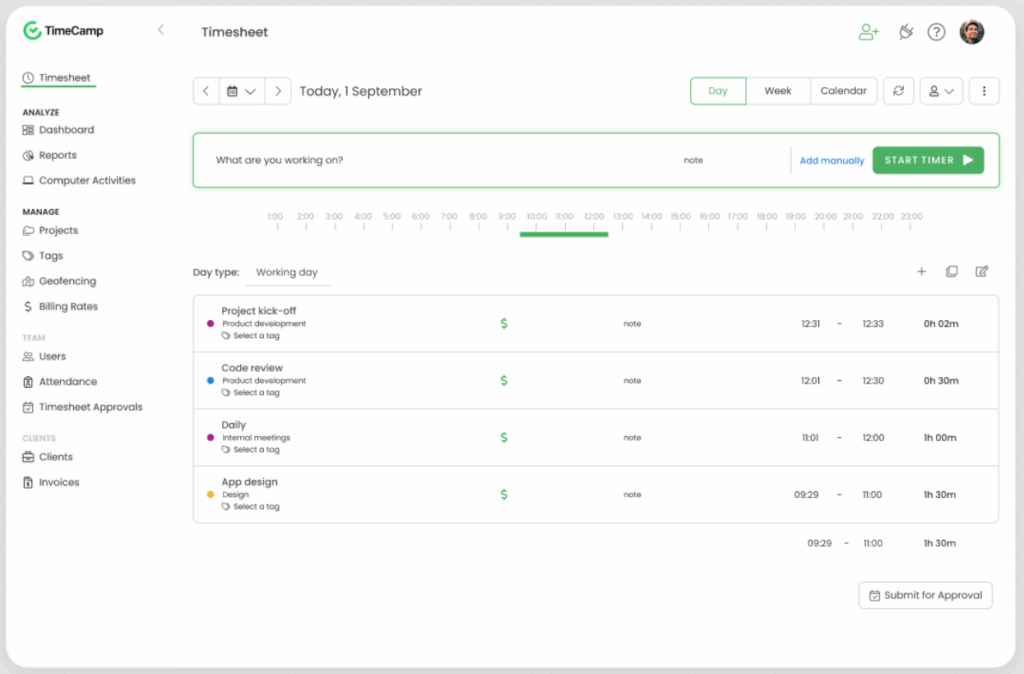Click the blue color dot of Code review

coord(210,380)
